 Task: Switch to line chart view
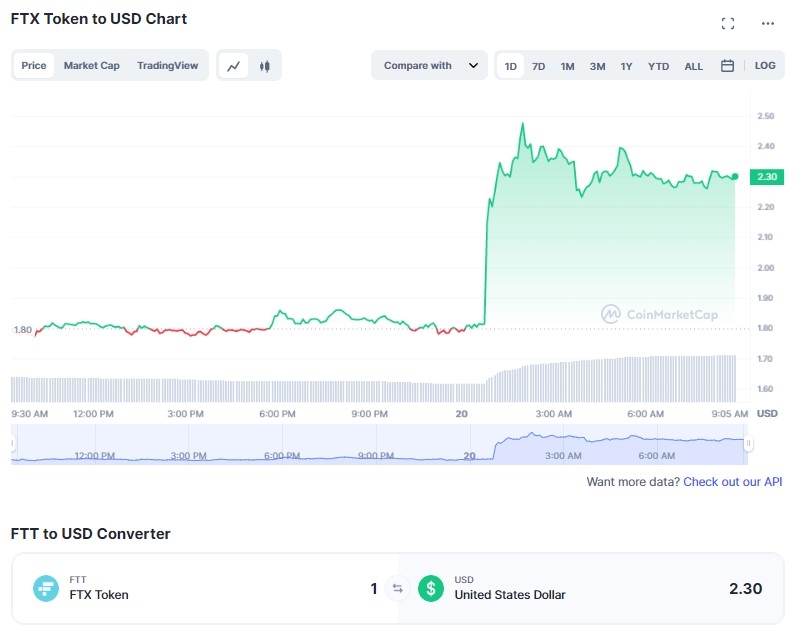234,66
